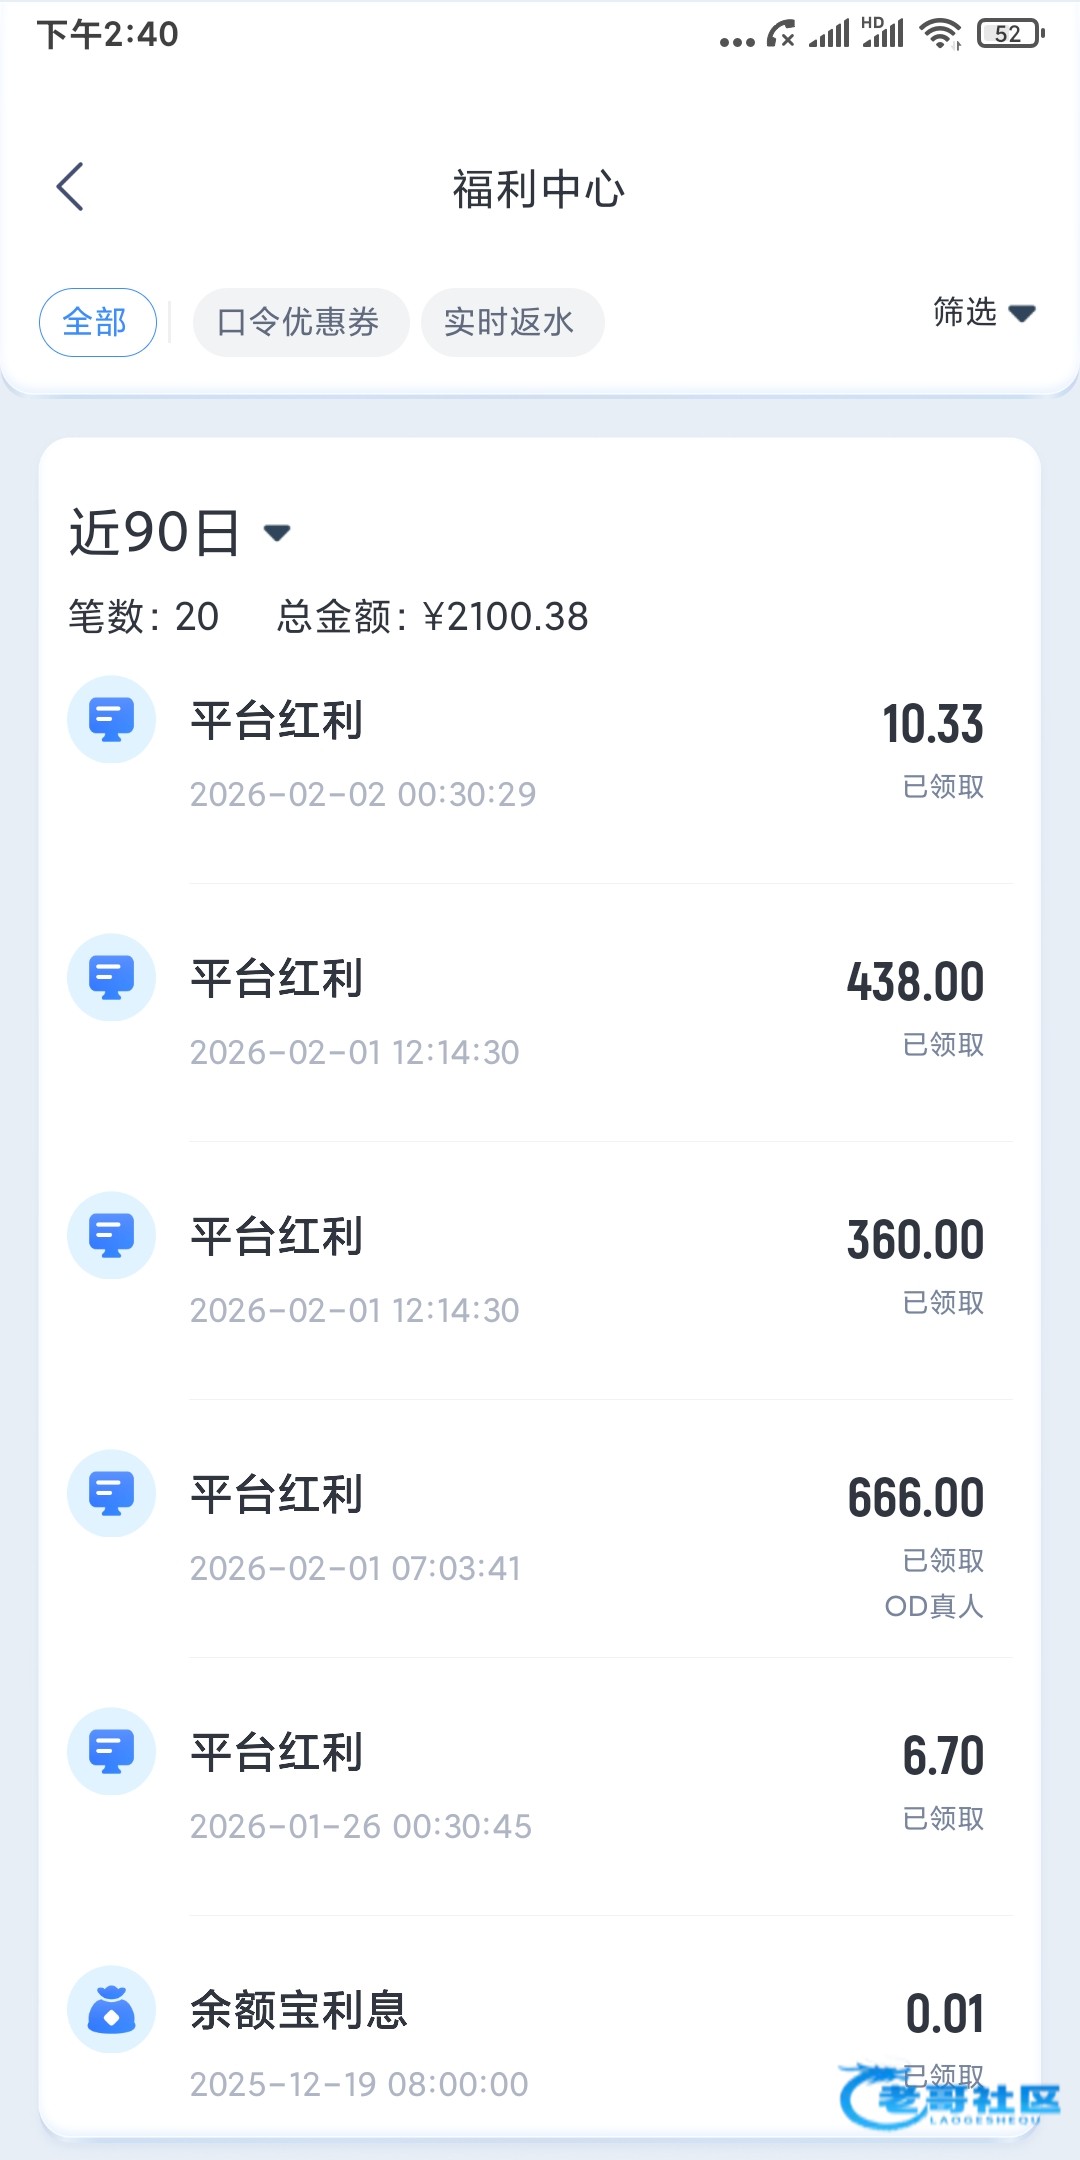Screen dimensions: 1080x2160
Task: Tap the 666.00 platform bonus icon
Action: tap(111, 1494)
